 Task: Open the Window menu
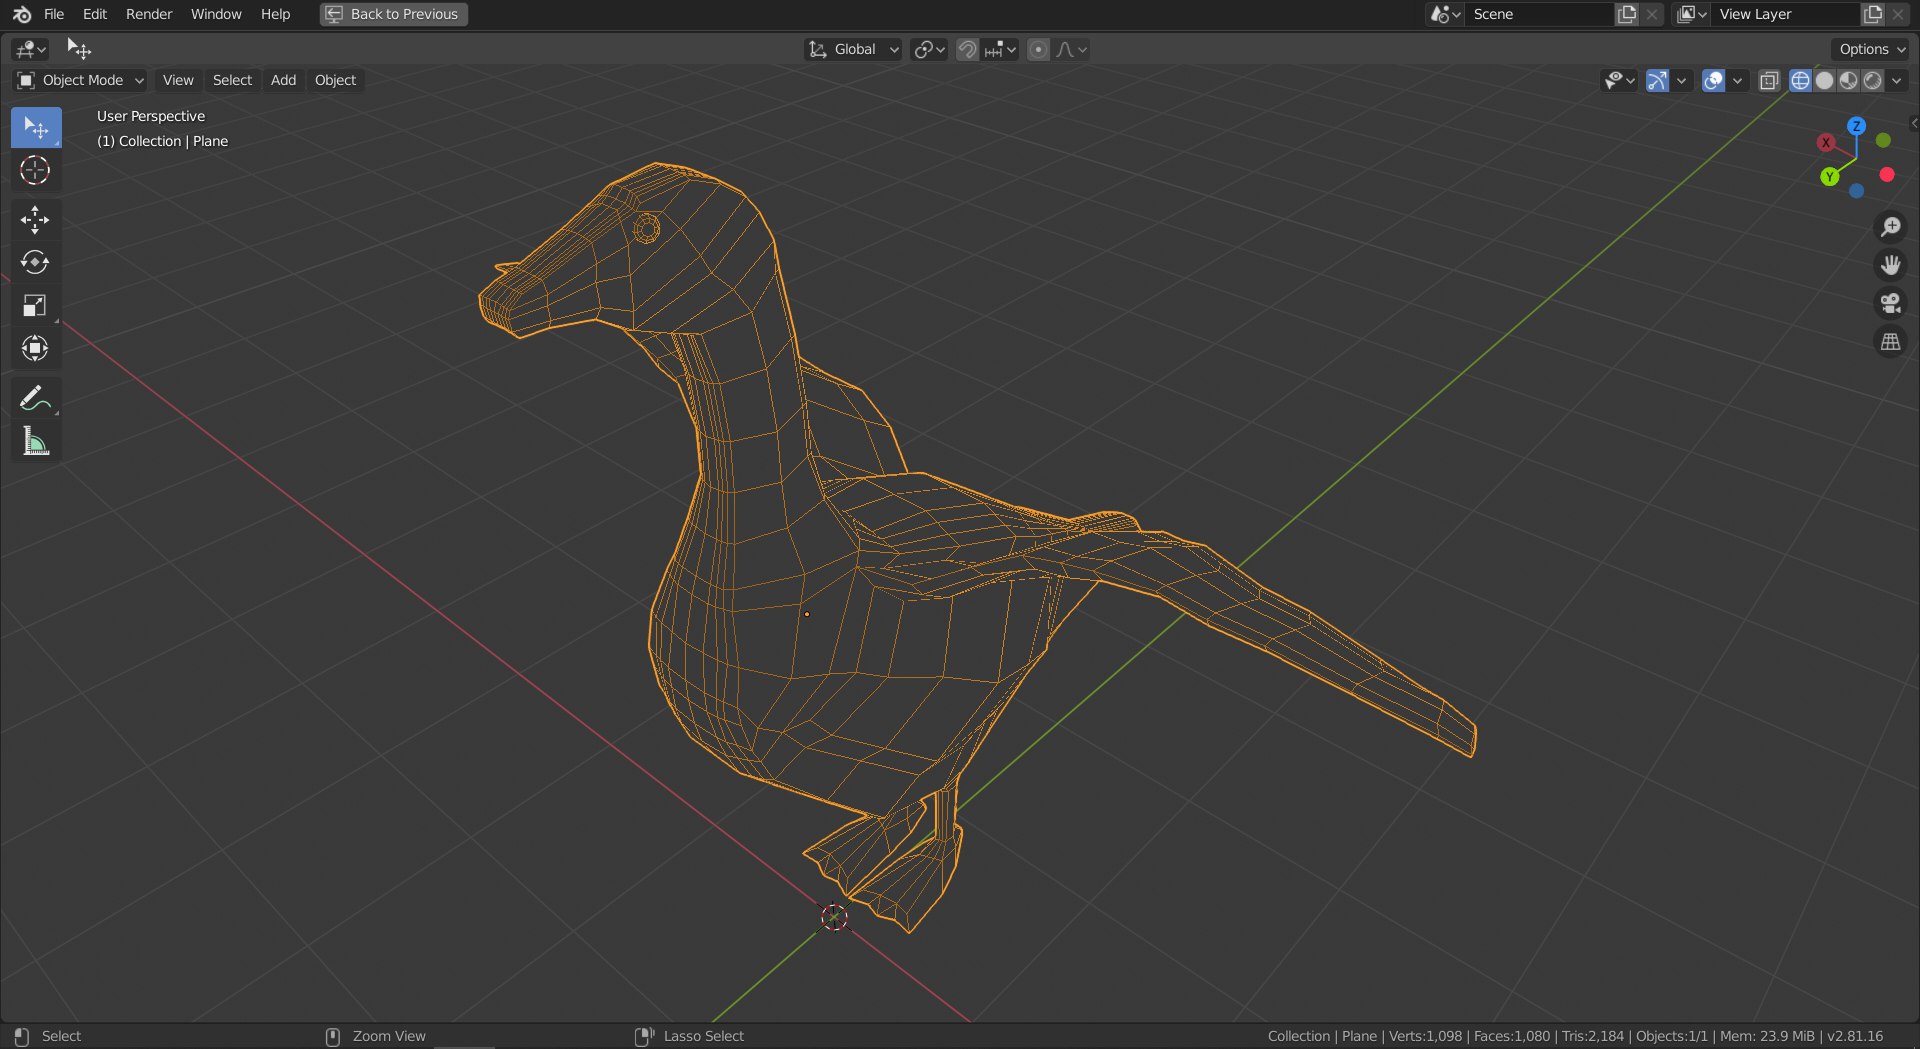(216, 14)
